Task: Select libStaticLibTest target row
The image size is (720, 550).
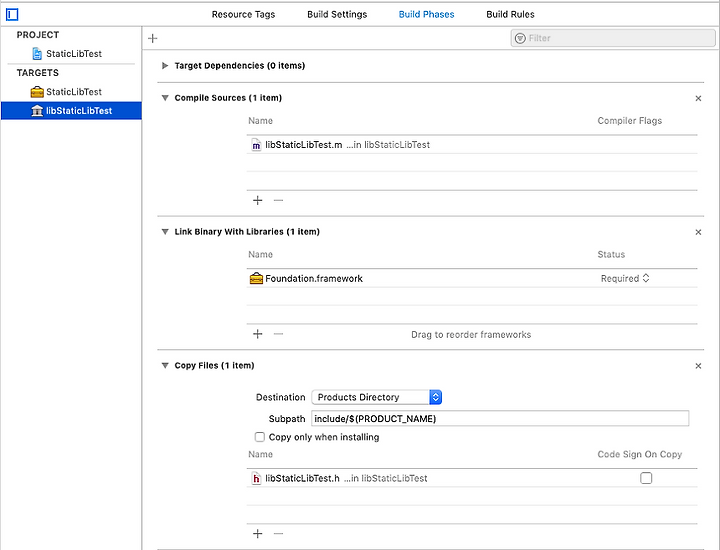Action: click(71, 111)
